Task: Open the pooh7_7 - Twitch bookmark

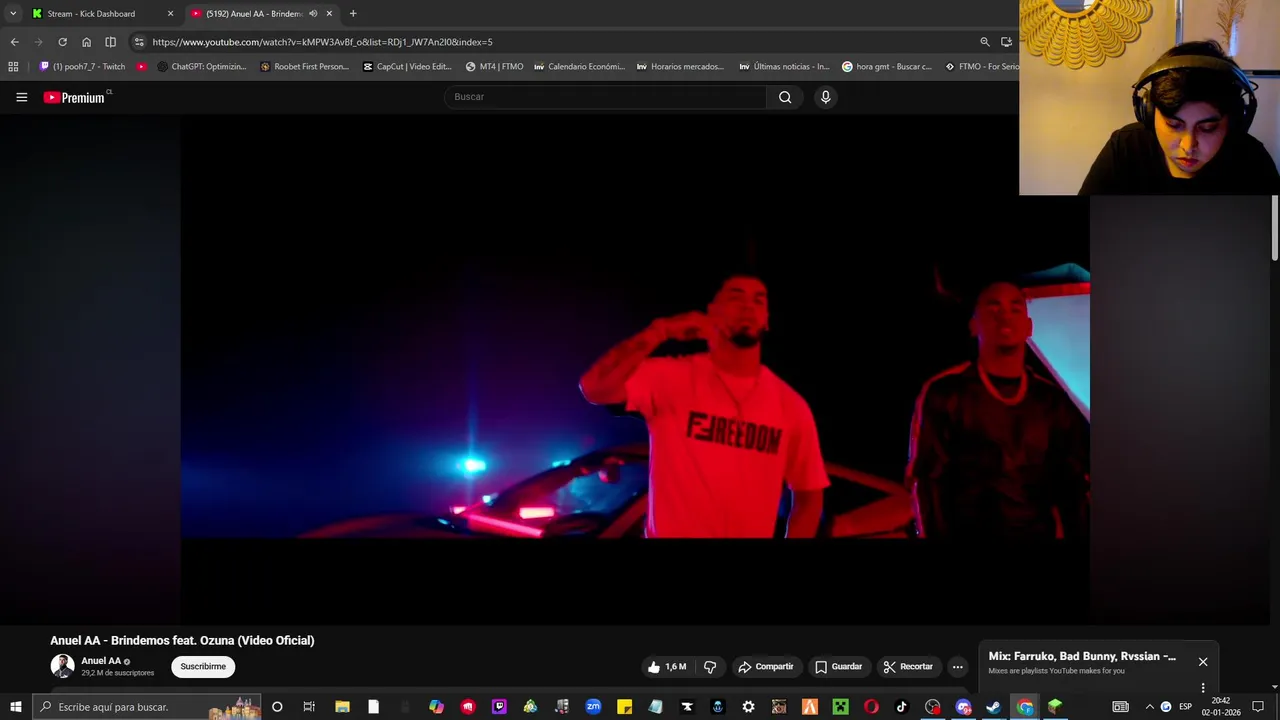Action: pos(82,67)
